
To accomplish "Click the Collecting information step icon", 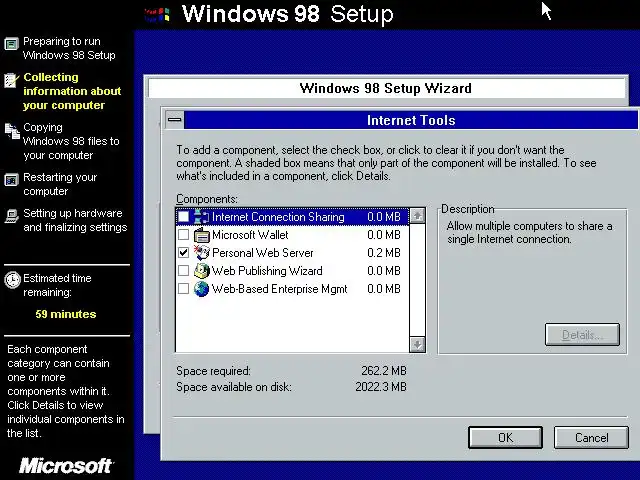I will [11, 80].
